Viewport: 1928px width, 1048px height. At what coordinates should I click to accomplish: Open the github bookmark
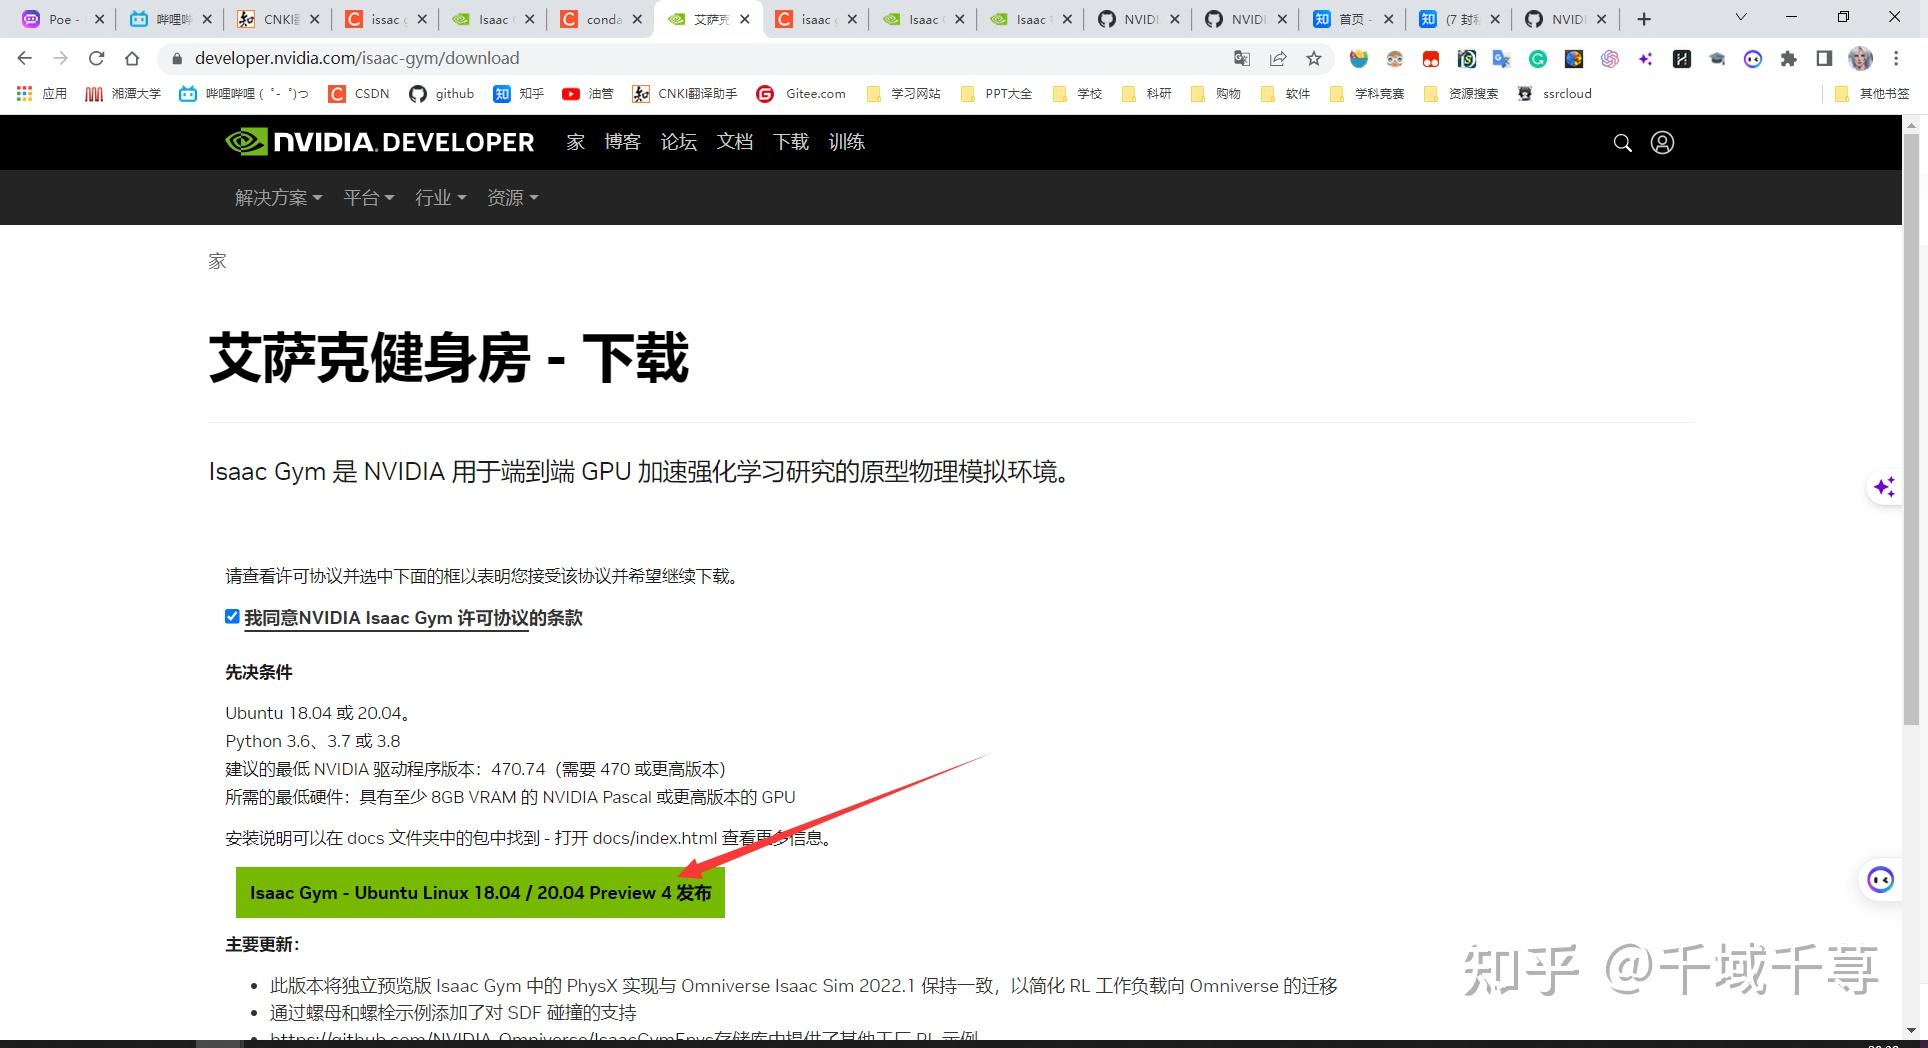pyautogui.click(x=442, y=94)
